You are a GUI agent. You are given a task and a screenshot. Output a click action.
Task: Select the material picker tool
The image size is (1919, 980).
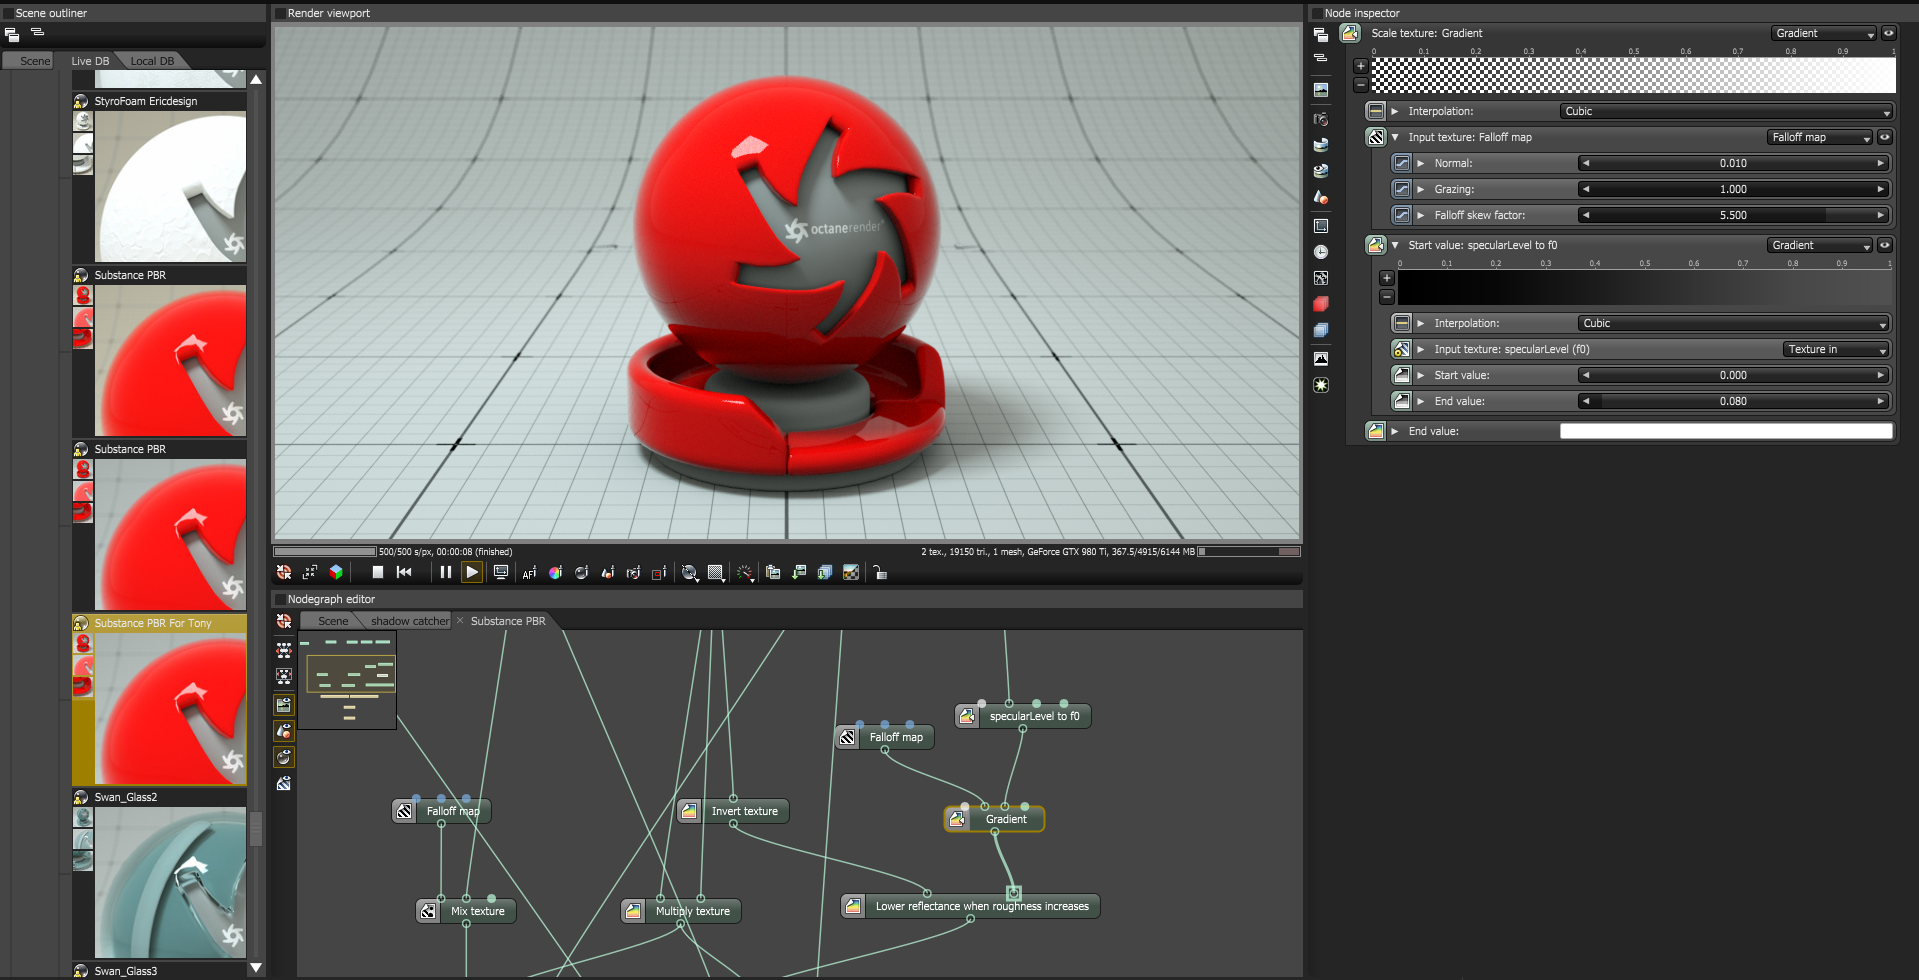click(581, 572)
